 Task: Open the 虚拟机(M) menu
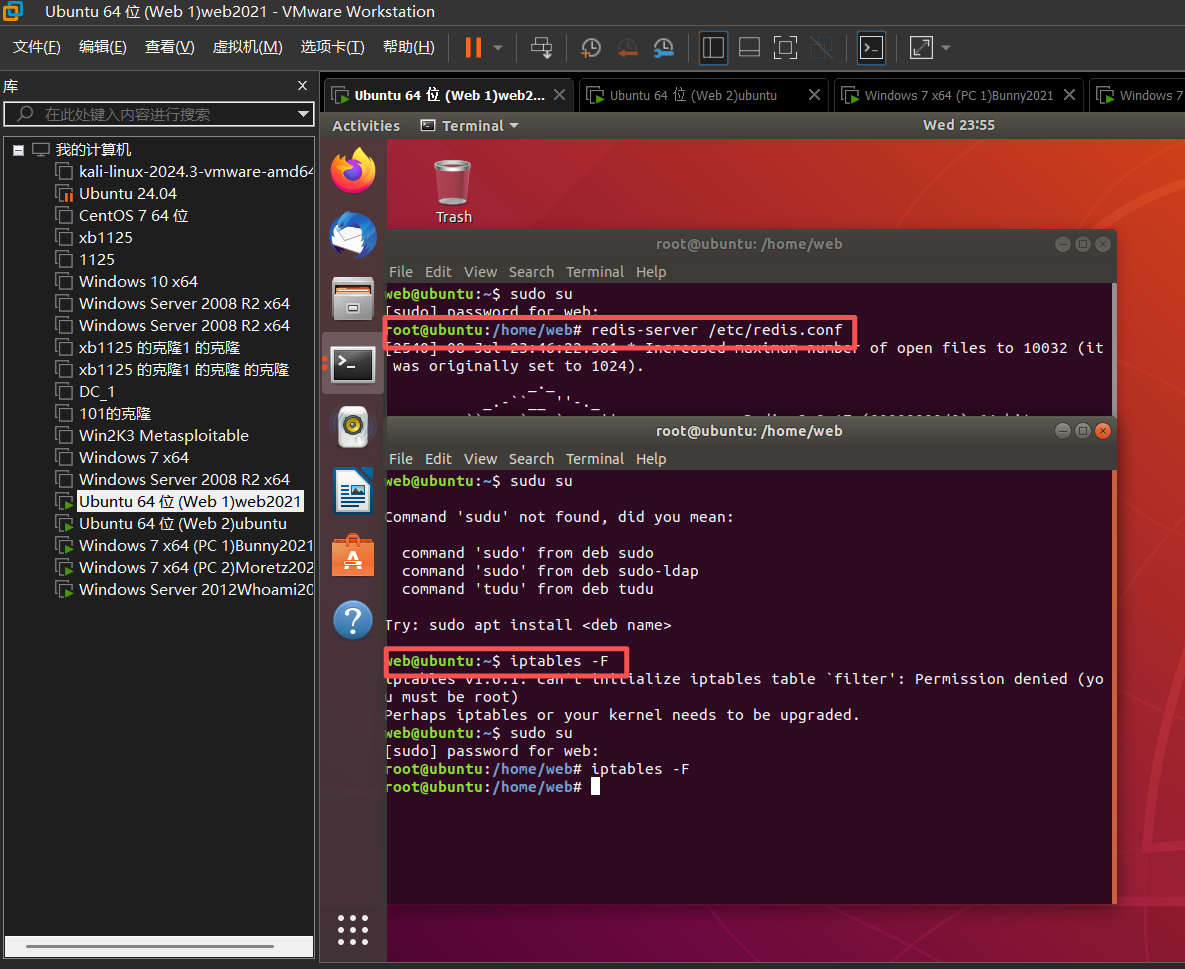(x=247, y=47)
